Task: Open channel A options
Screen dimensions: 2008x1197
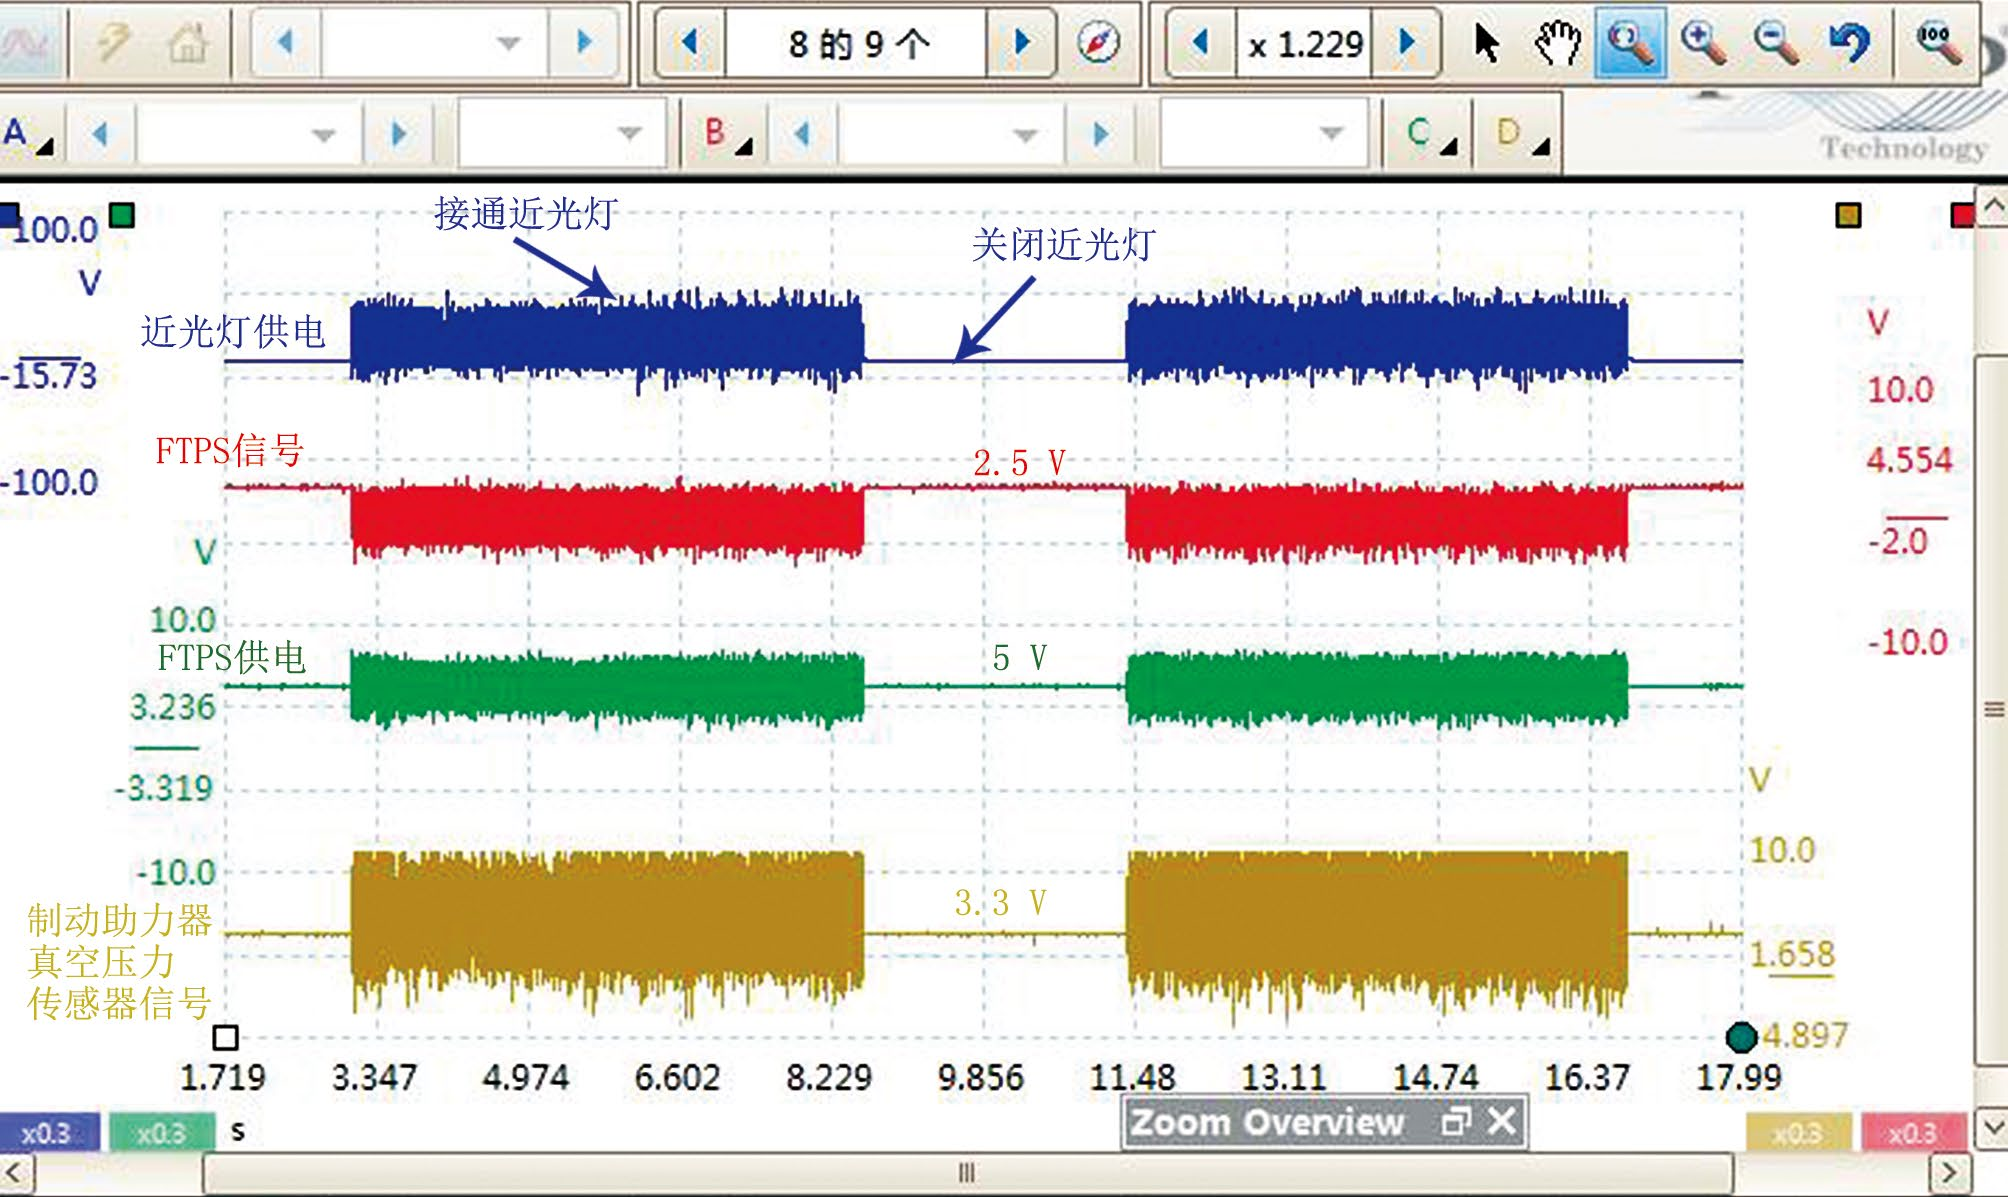Action: [28, 135]
